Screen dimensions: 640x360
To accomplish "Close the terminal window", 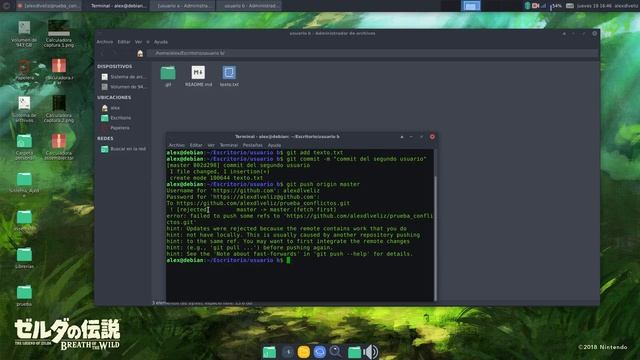I will (432, 137).
